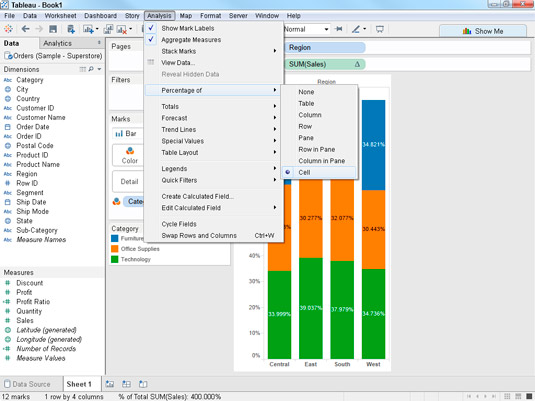Click the Region pill on Columns
The width and height of the screenshot is (535, 401).
pos(324,47)
